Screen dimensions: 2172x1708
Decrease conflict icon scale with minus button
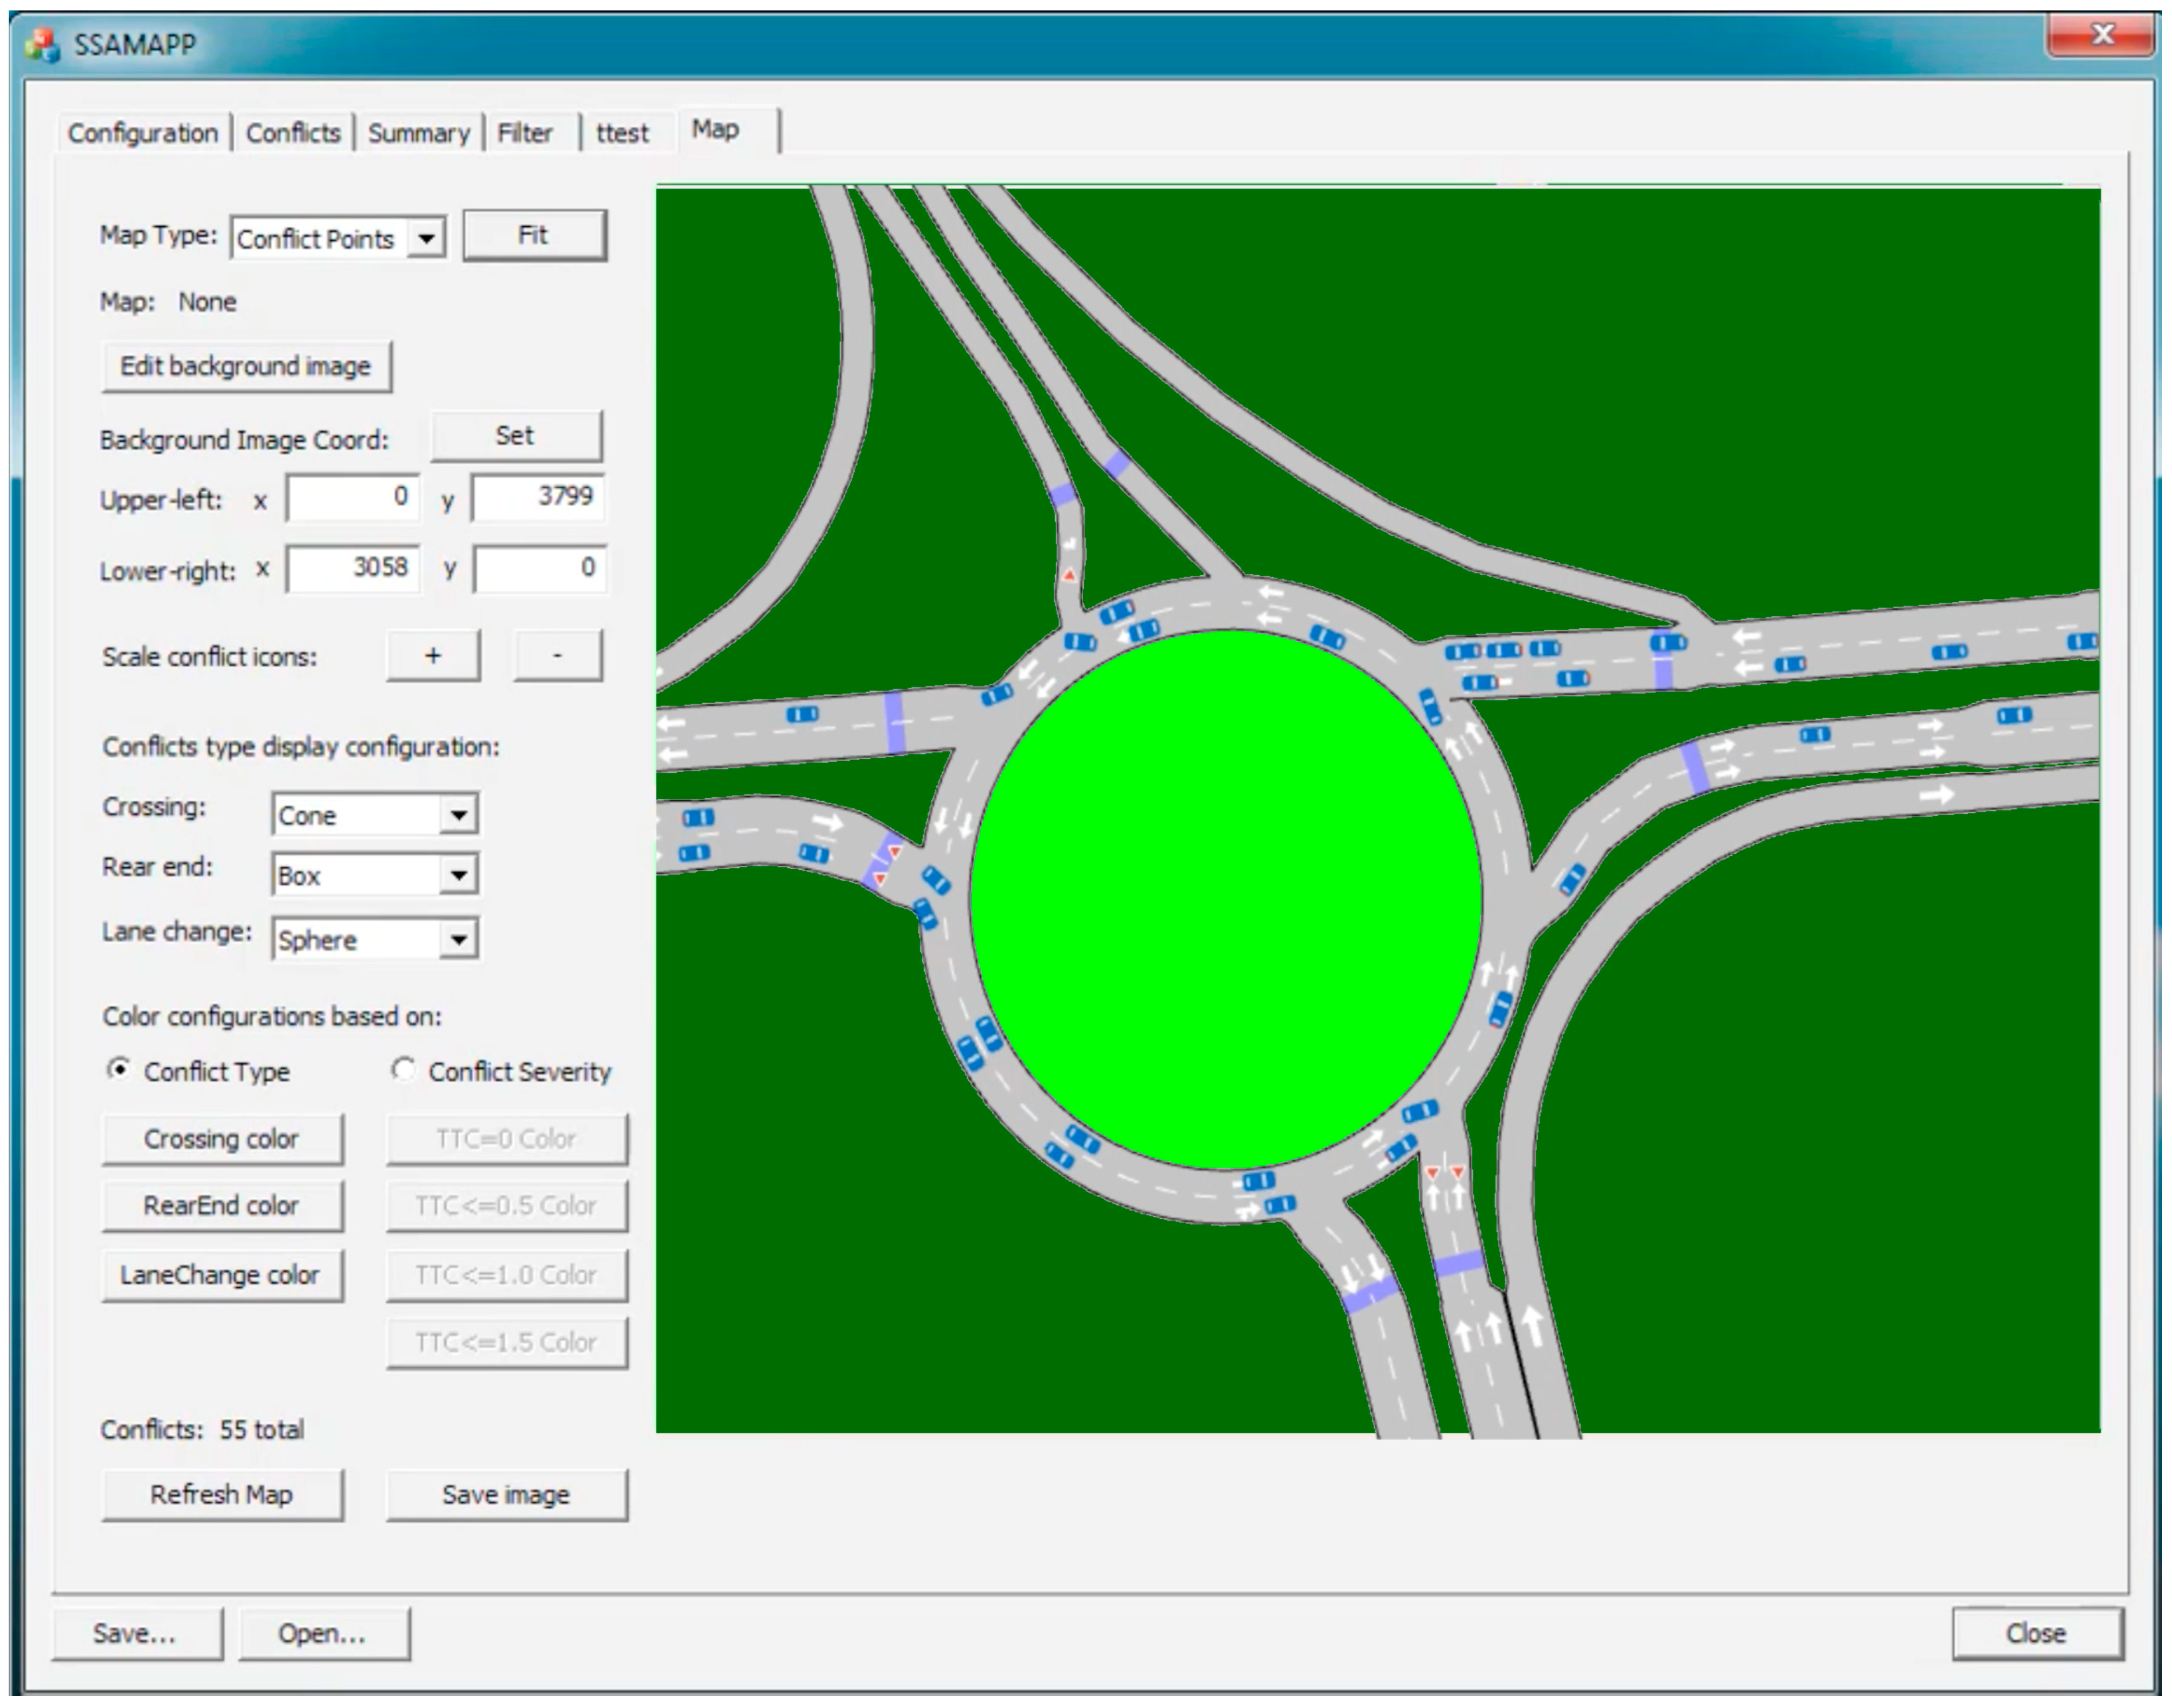coord(557,656)
